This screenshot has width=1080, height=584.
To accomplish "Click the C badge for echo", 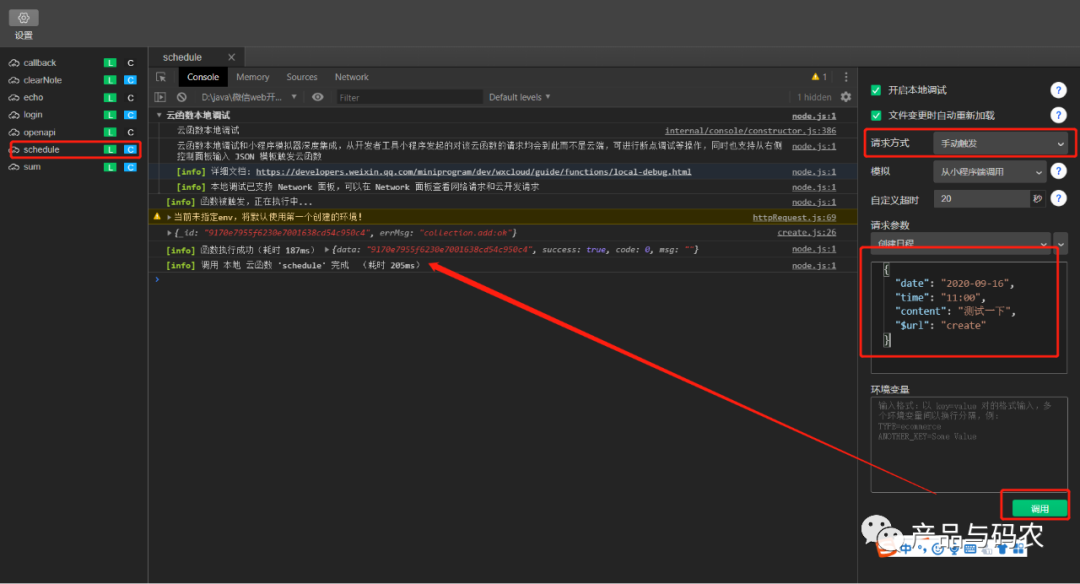I will tap(130, 97).
